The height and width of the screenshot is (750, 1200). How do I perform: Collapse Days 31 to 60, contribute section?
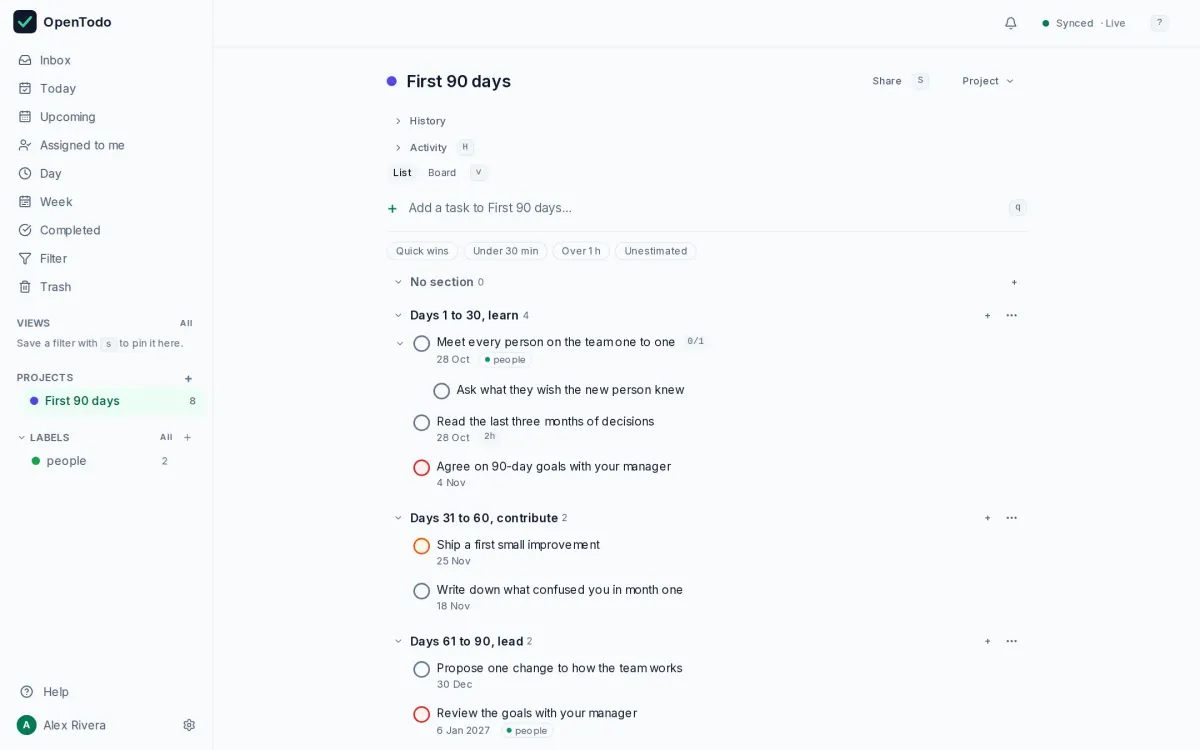point(398,518)
